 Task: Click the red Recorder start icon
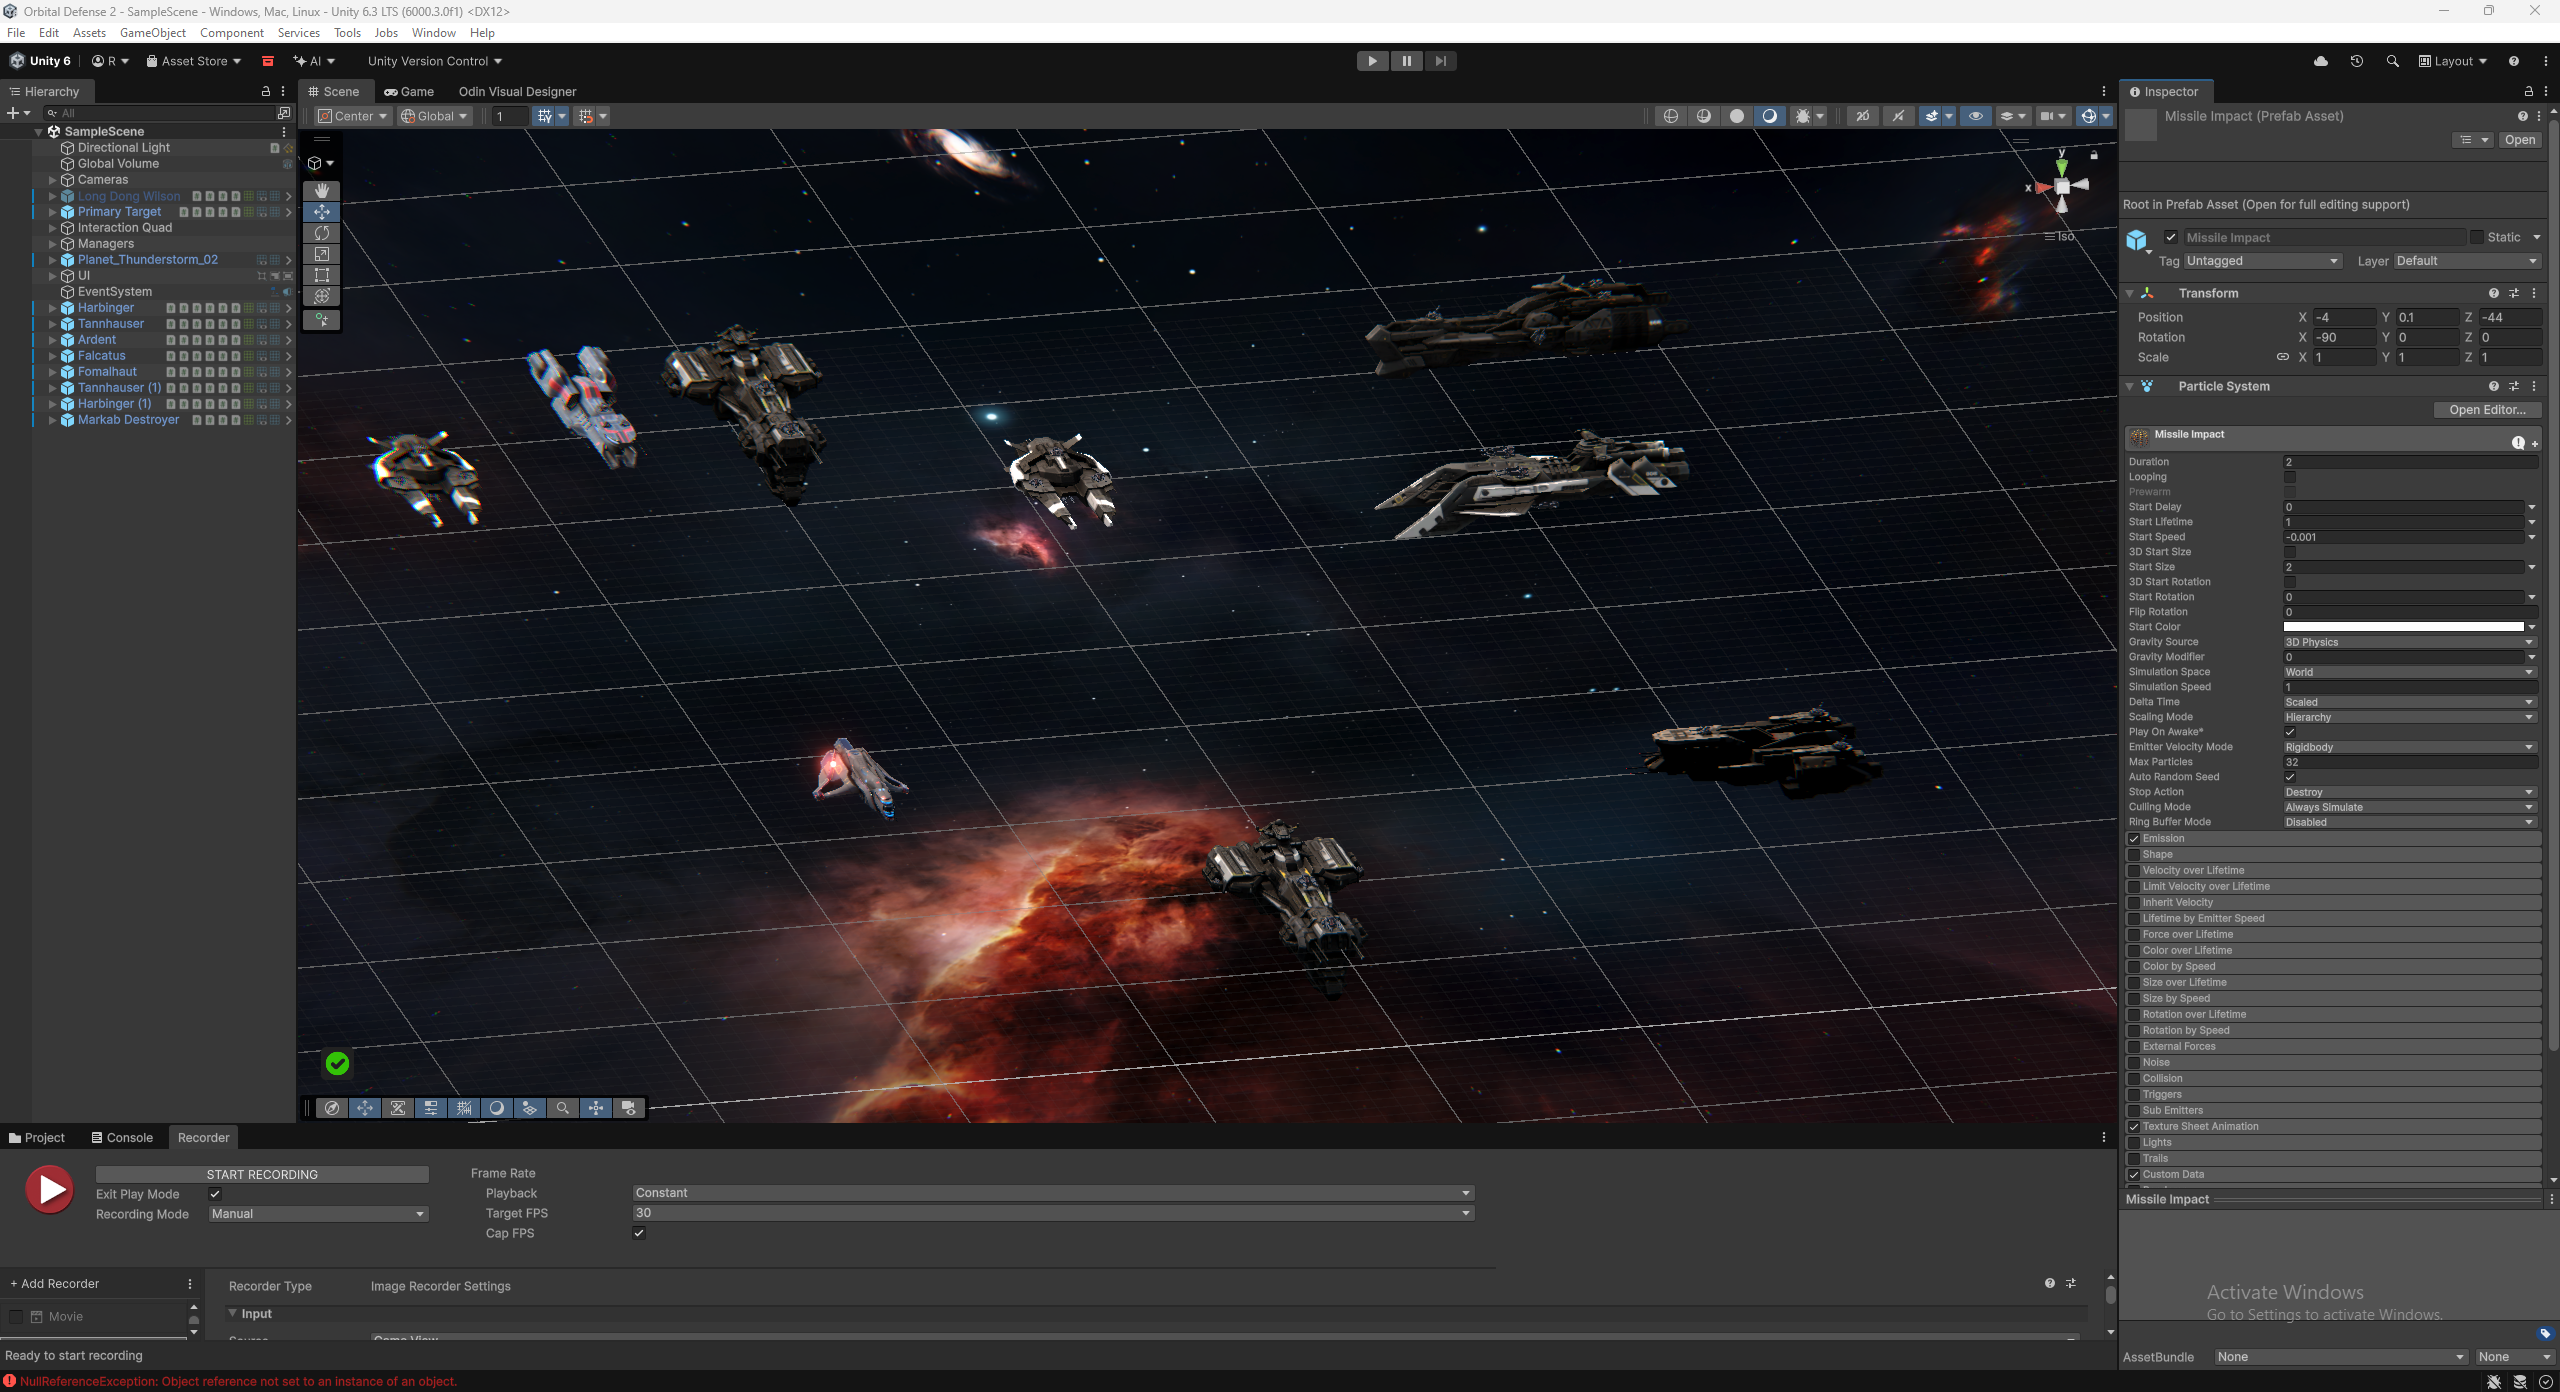49,1189
